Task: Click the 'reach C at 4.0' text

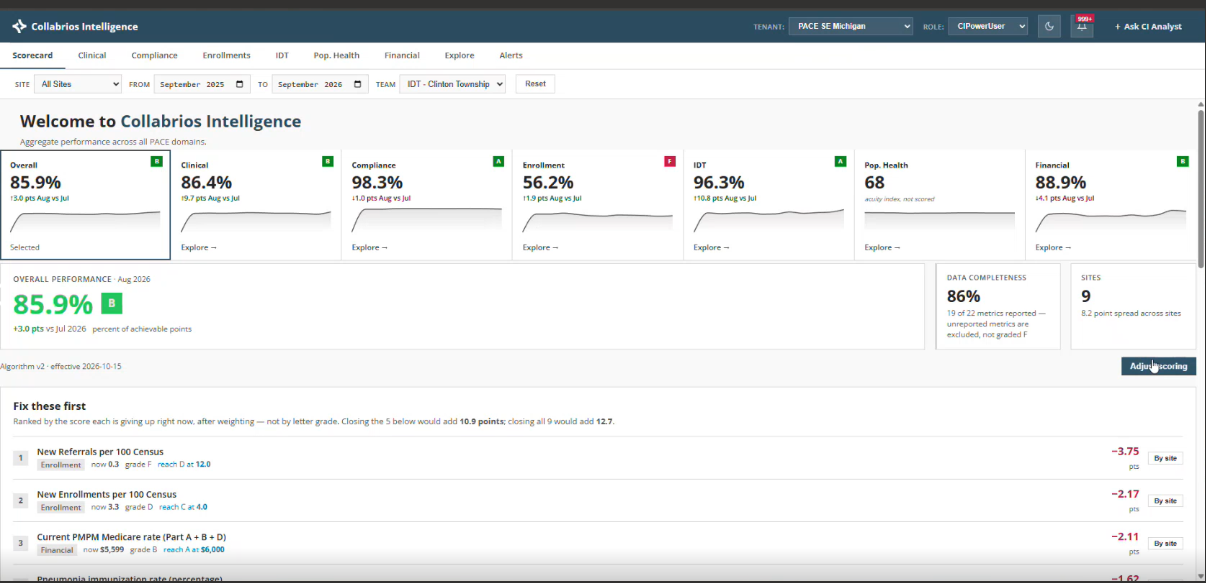Action: [183, 507]
